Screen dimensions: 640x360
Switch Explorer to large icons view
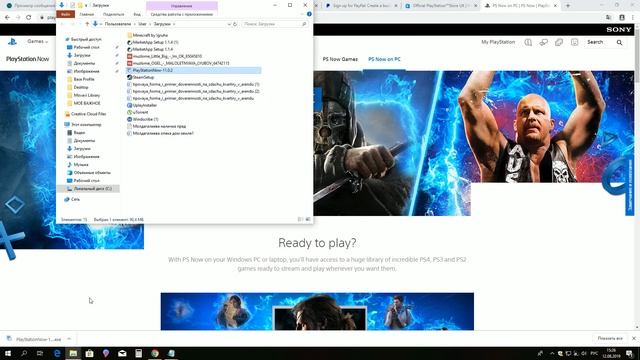pos(308,220)
